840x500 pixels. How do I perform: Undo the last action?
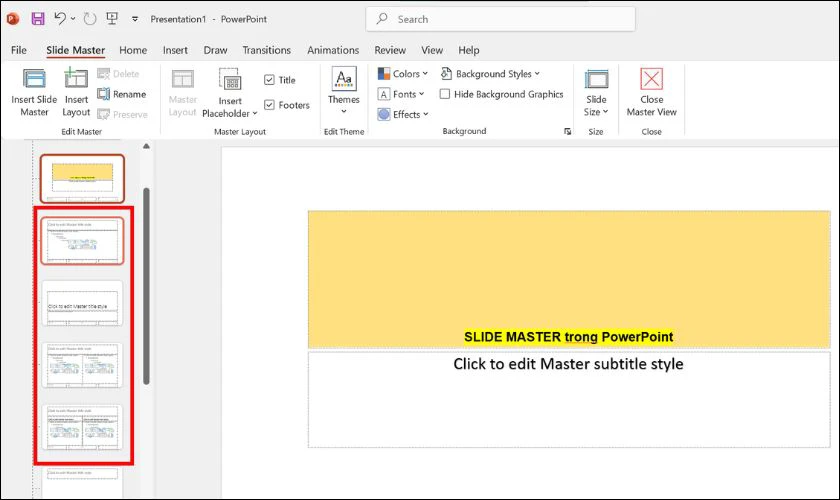[x=59, y=19]
